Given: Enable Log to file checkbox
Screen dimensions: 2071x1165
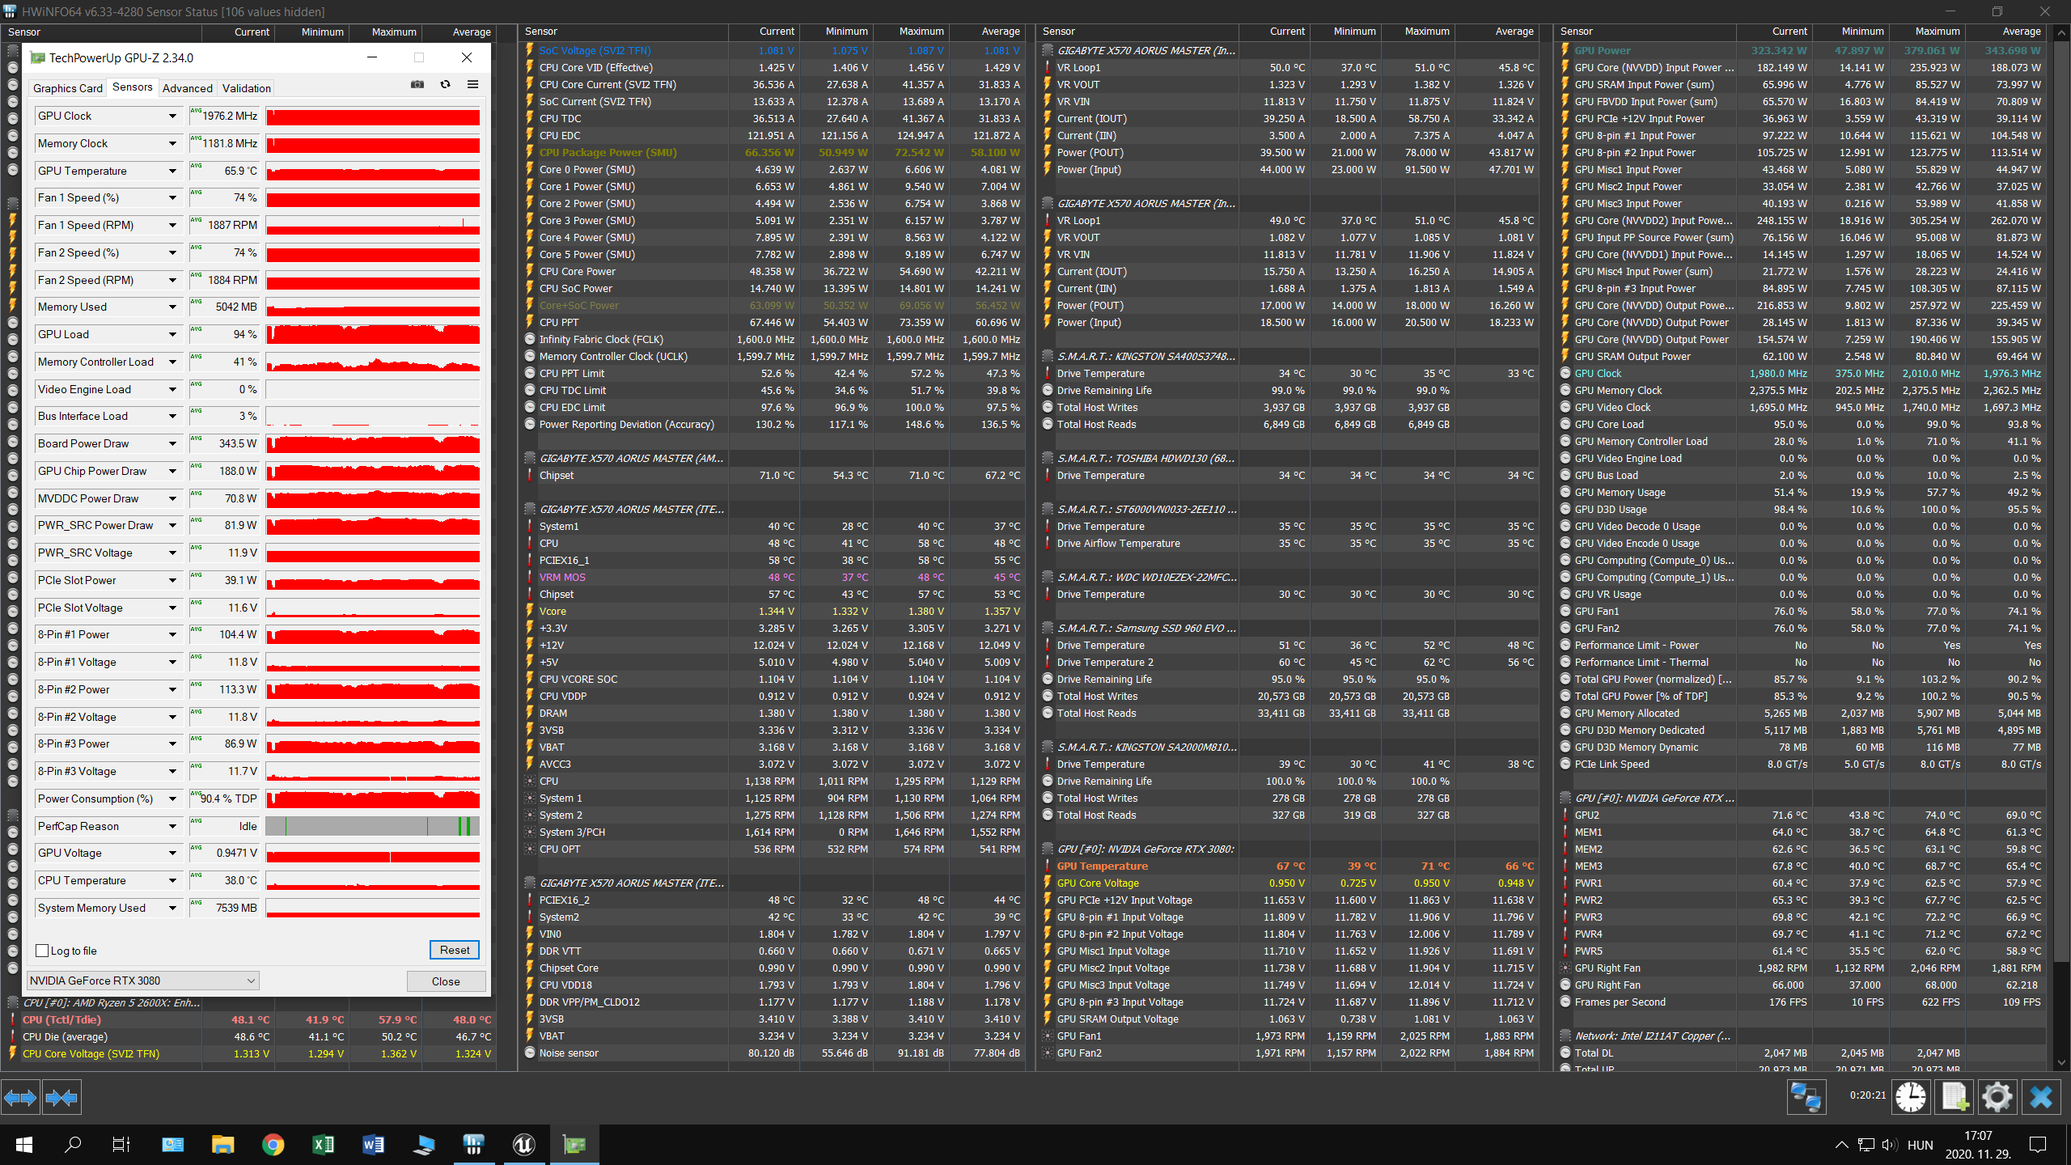Looking at the screenshot, I should [x=42, y=950].
